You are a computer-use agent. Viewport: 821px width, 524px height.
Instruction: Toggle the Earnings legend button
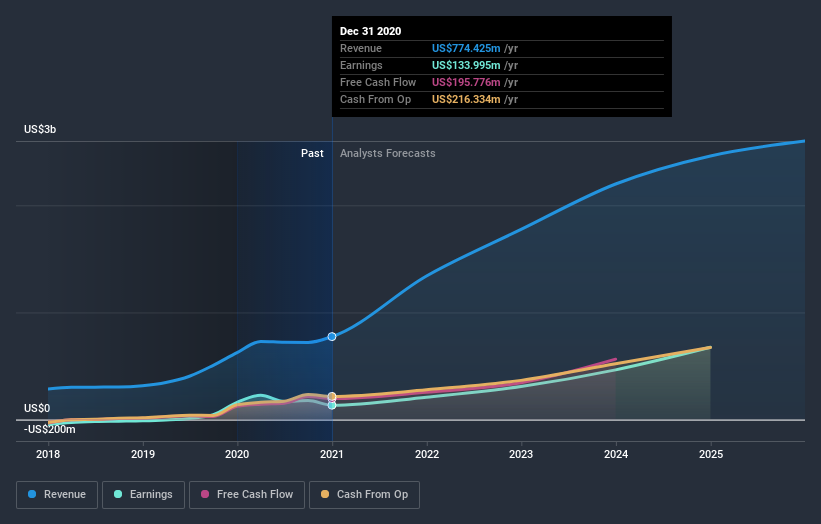[143, 495]
